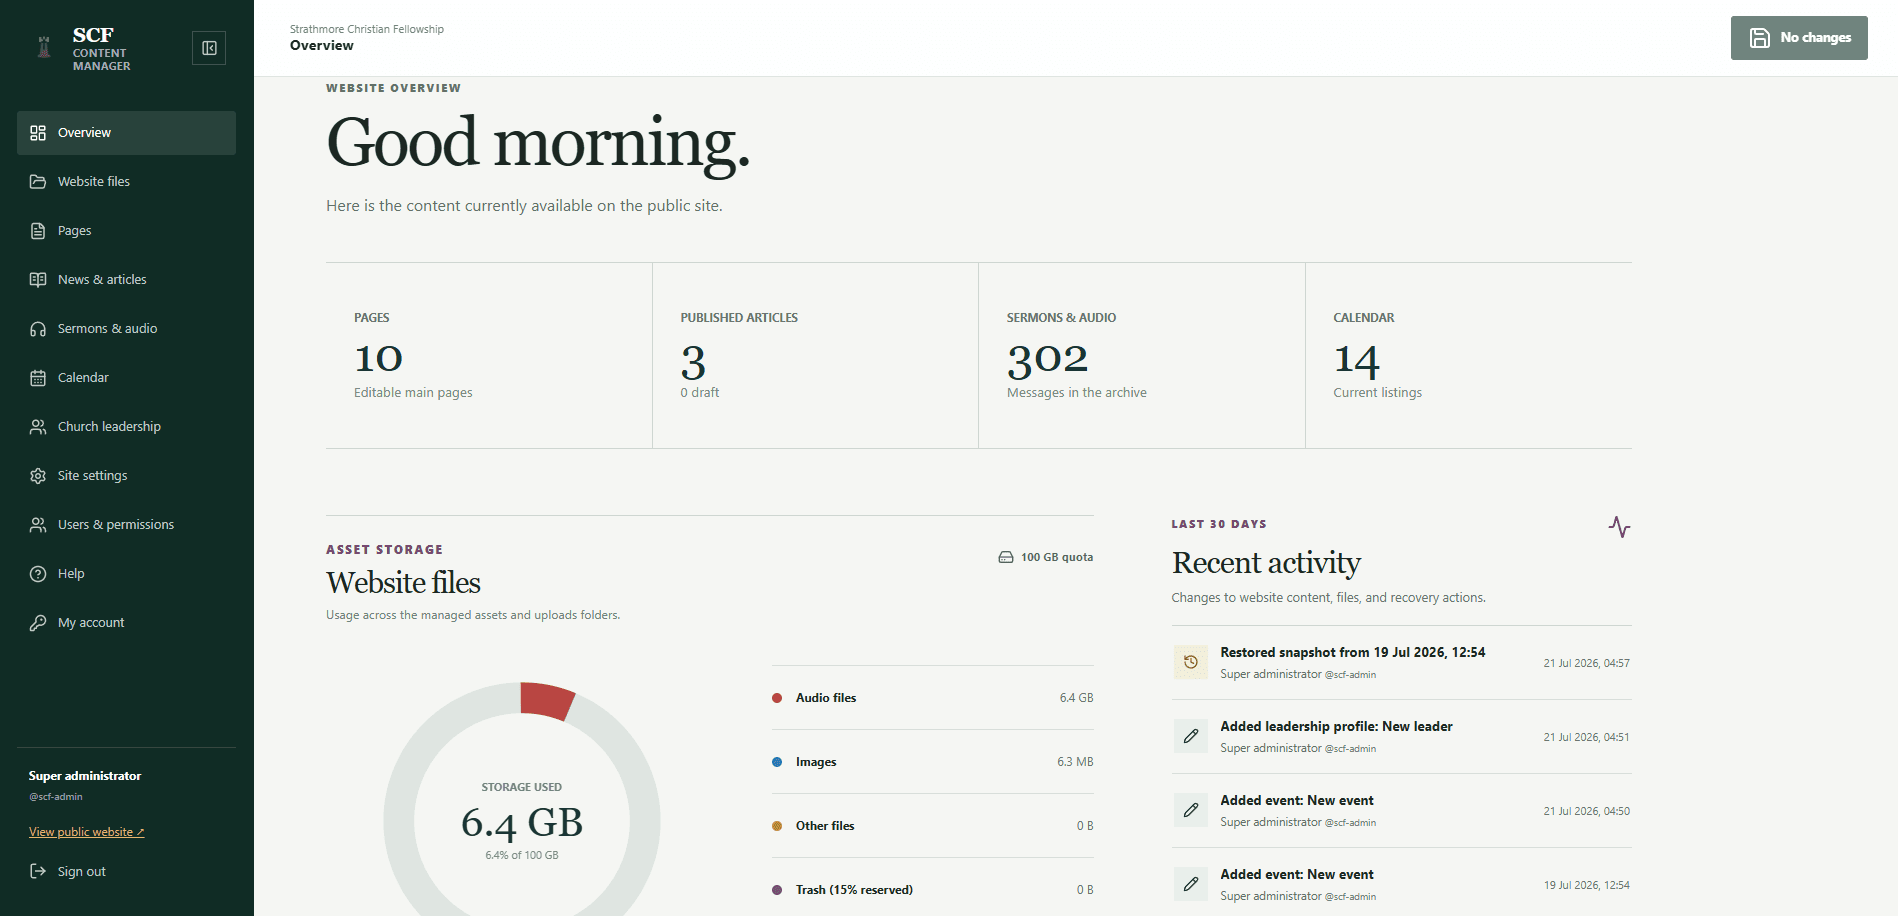Click the My account key icon
This screenshot has width=1898, height=916.
[x=38, y=623]
